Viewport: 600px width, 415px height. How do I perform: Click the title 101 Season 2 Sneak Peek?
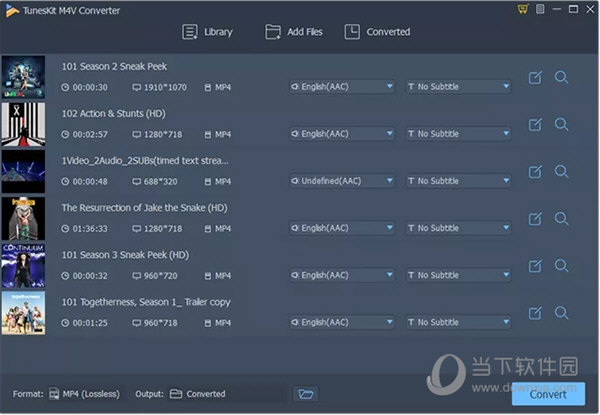coord(114,67)
